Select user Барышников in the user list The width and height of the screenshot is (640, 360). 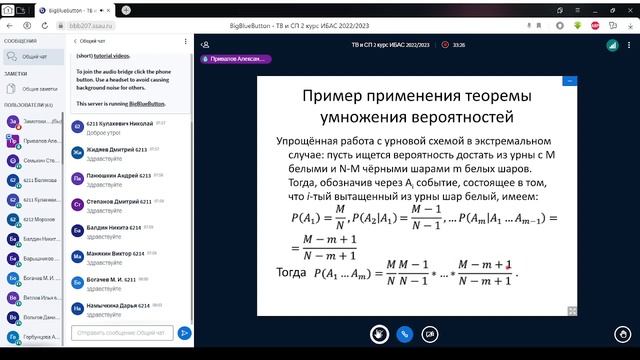[x=33, y=258]
